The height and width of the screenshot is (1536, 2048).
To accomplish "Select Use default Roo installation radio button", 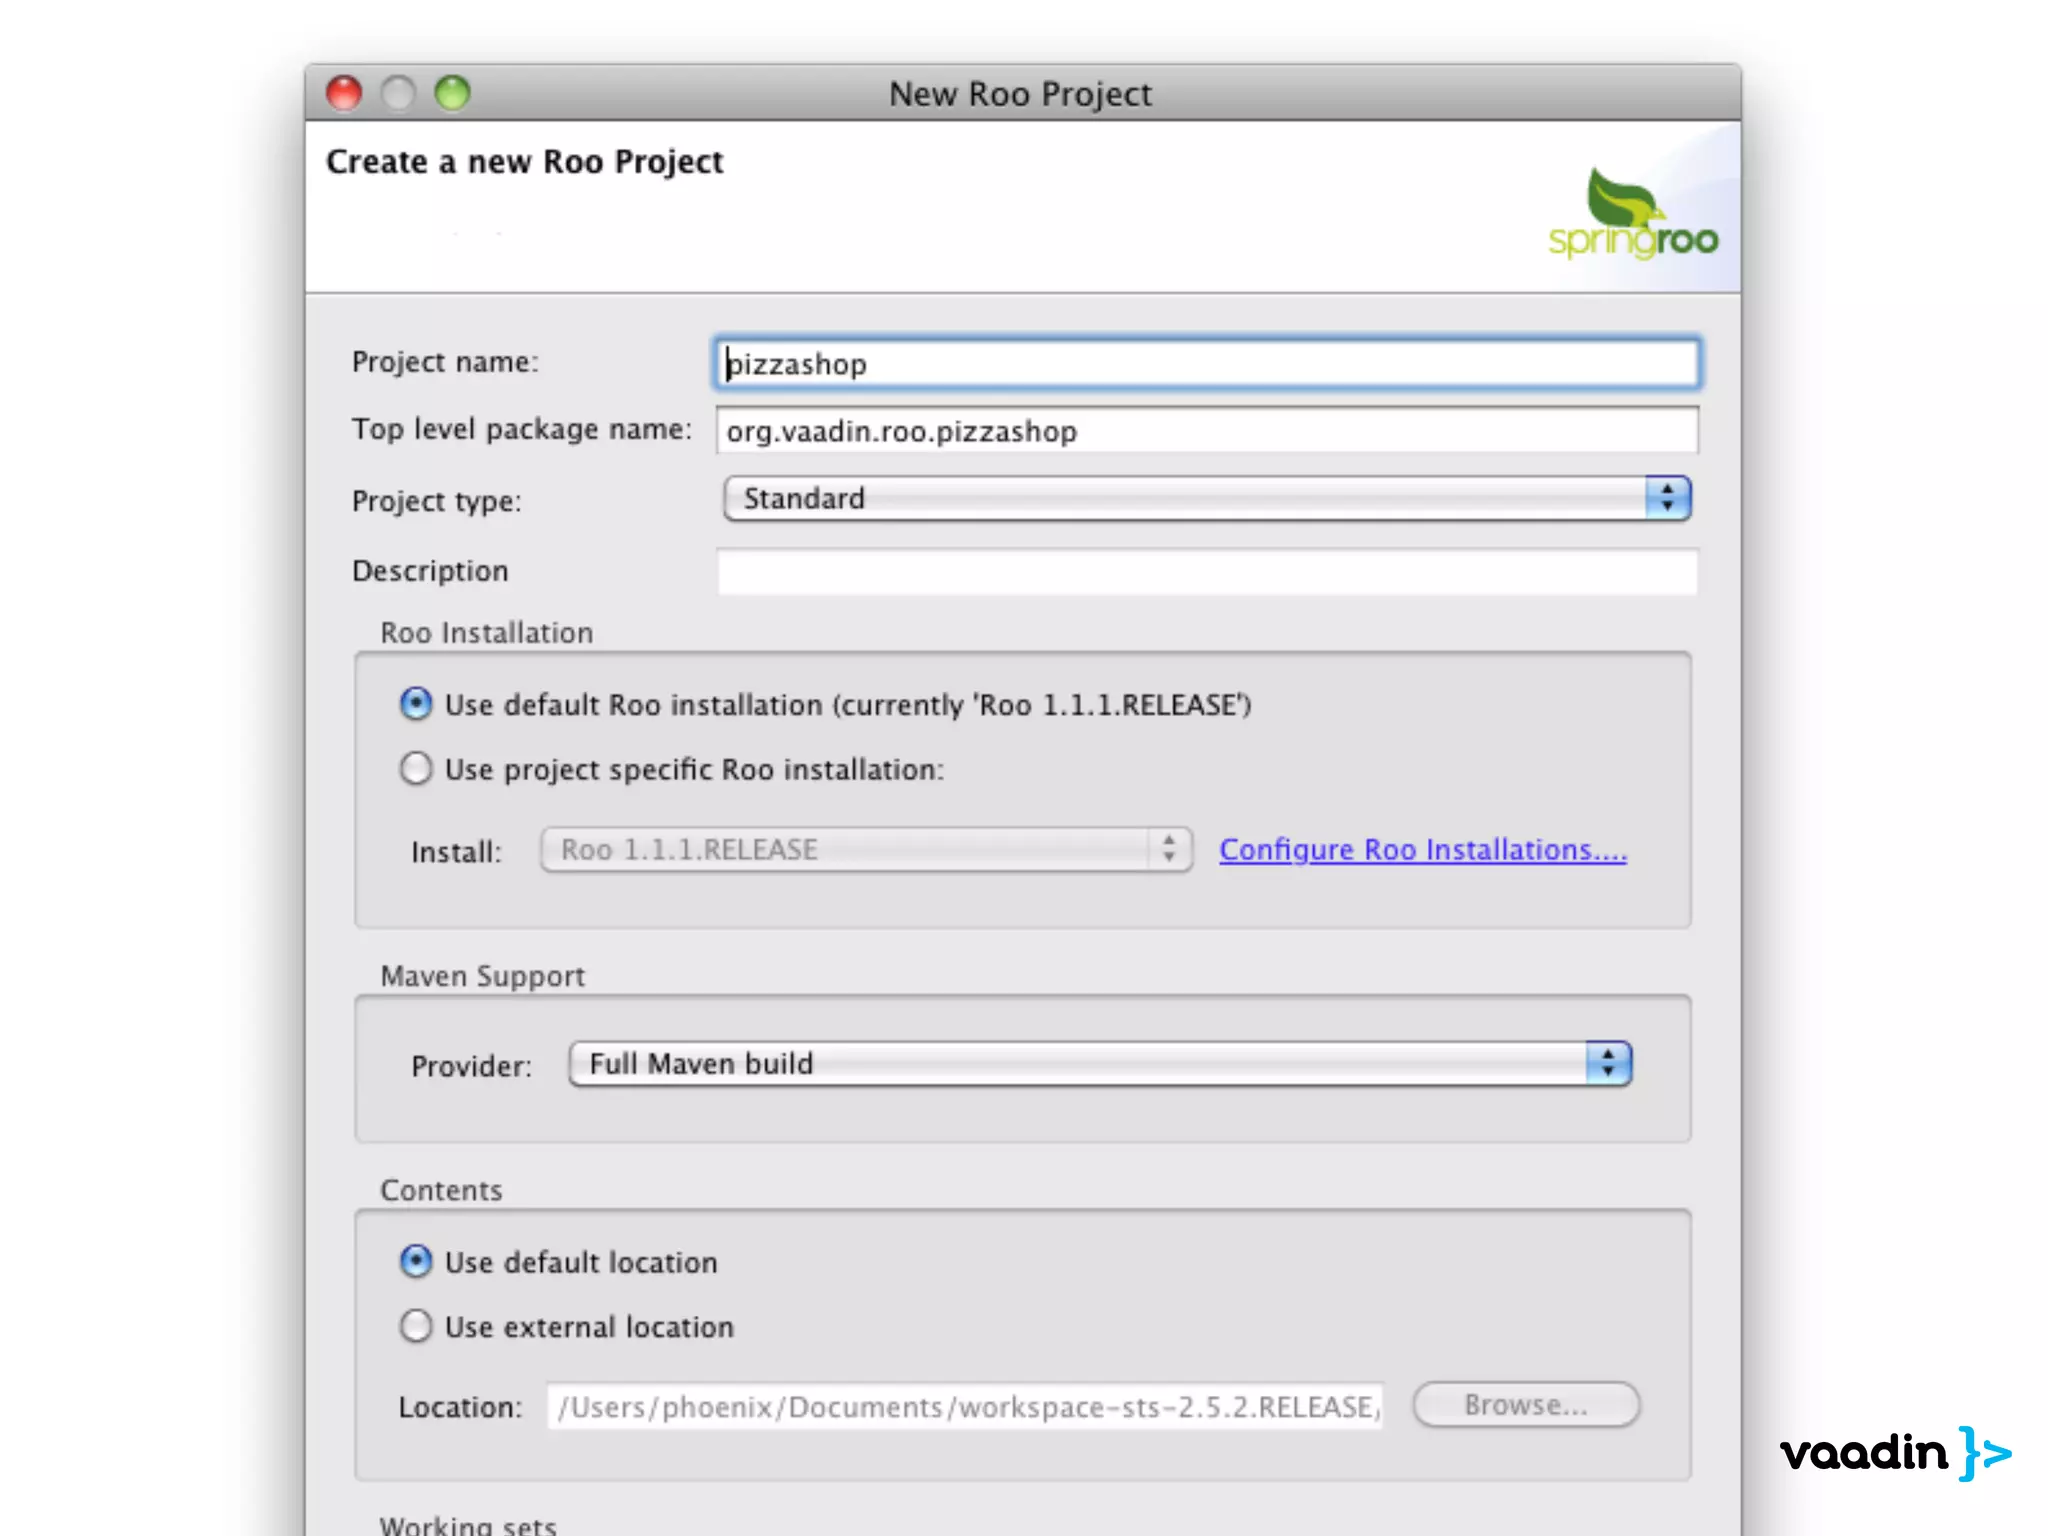I will 416,704.
